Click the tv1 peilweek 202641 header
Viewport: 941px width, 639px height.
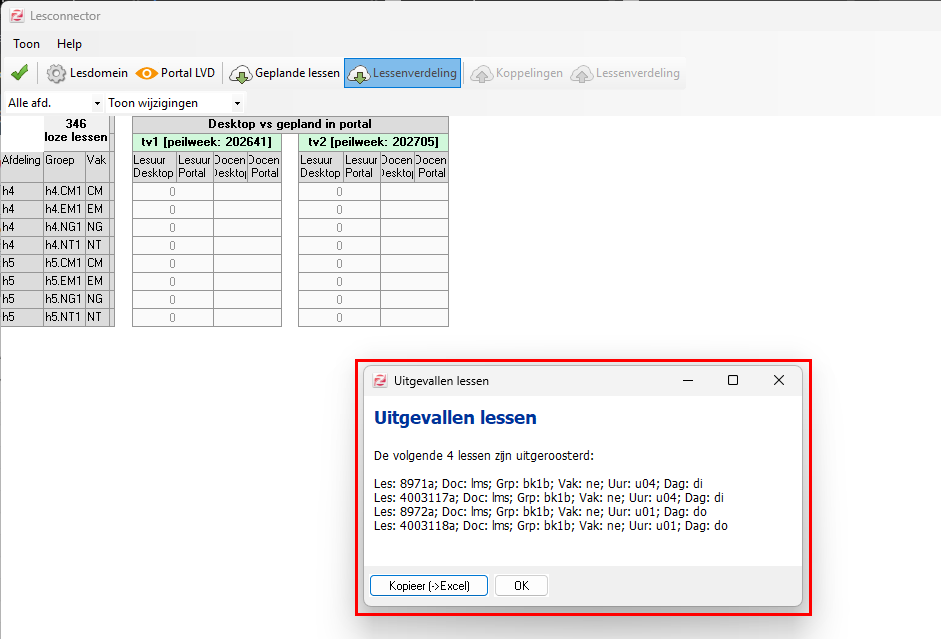point(206,142)
